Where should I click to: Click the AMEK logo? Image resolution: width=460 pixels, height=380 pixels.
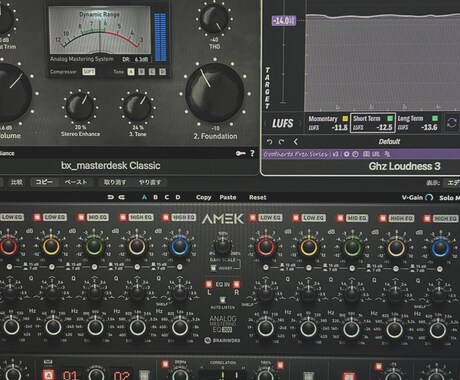pos(223,219)
